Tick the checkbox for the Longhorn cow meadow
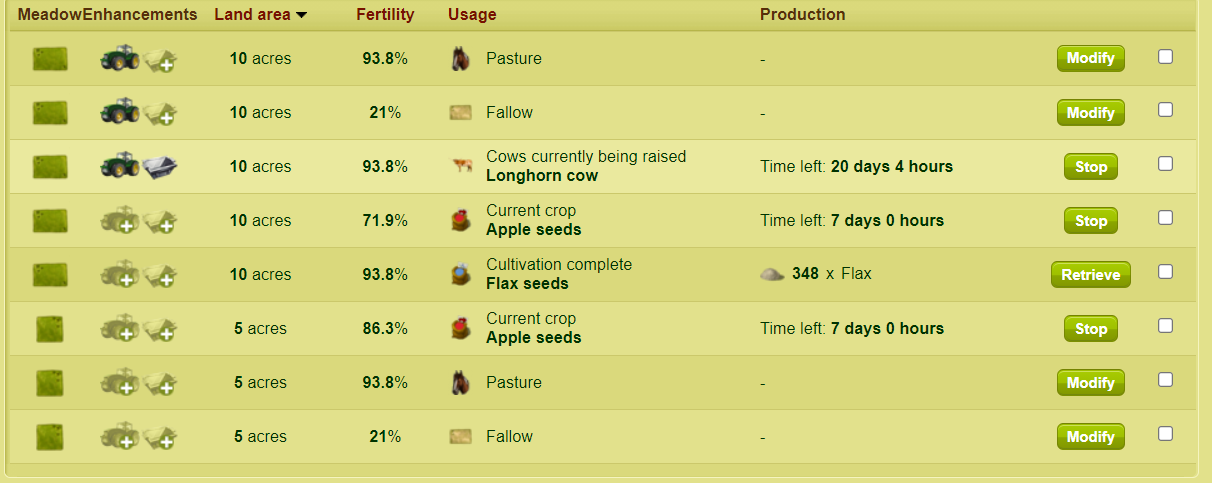 tap(1165, 164)
